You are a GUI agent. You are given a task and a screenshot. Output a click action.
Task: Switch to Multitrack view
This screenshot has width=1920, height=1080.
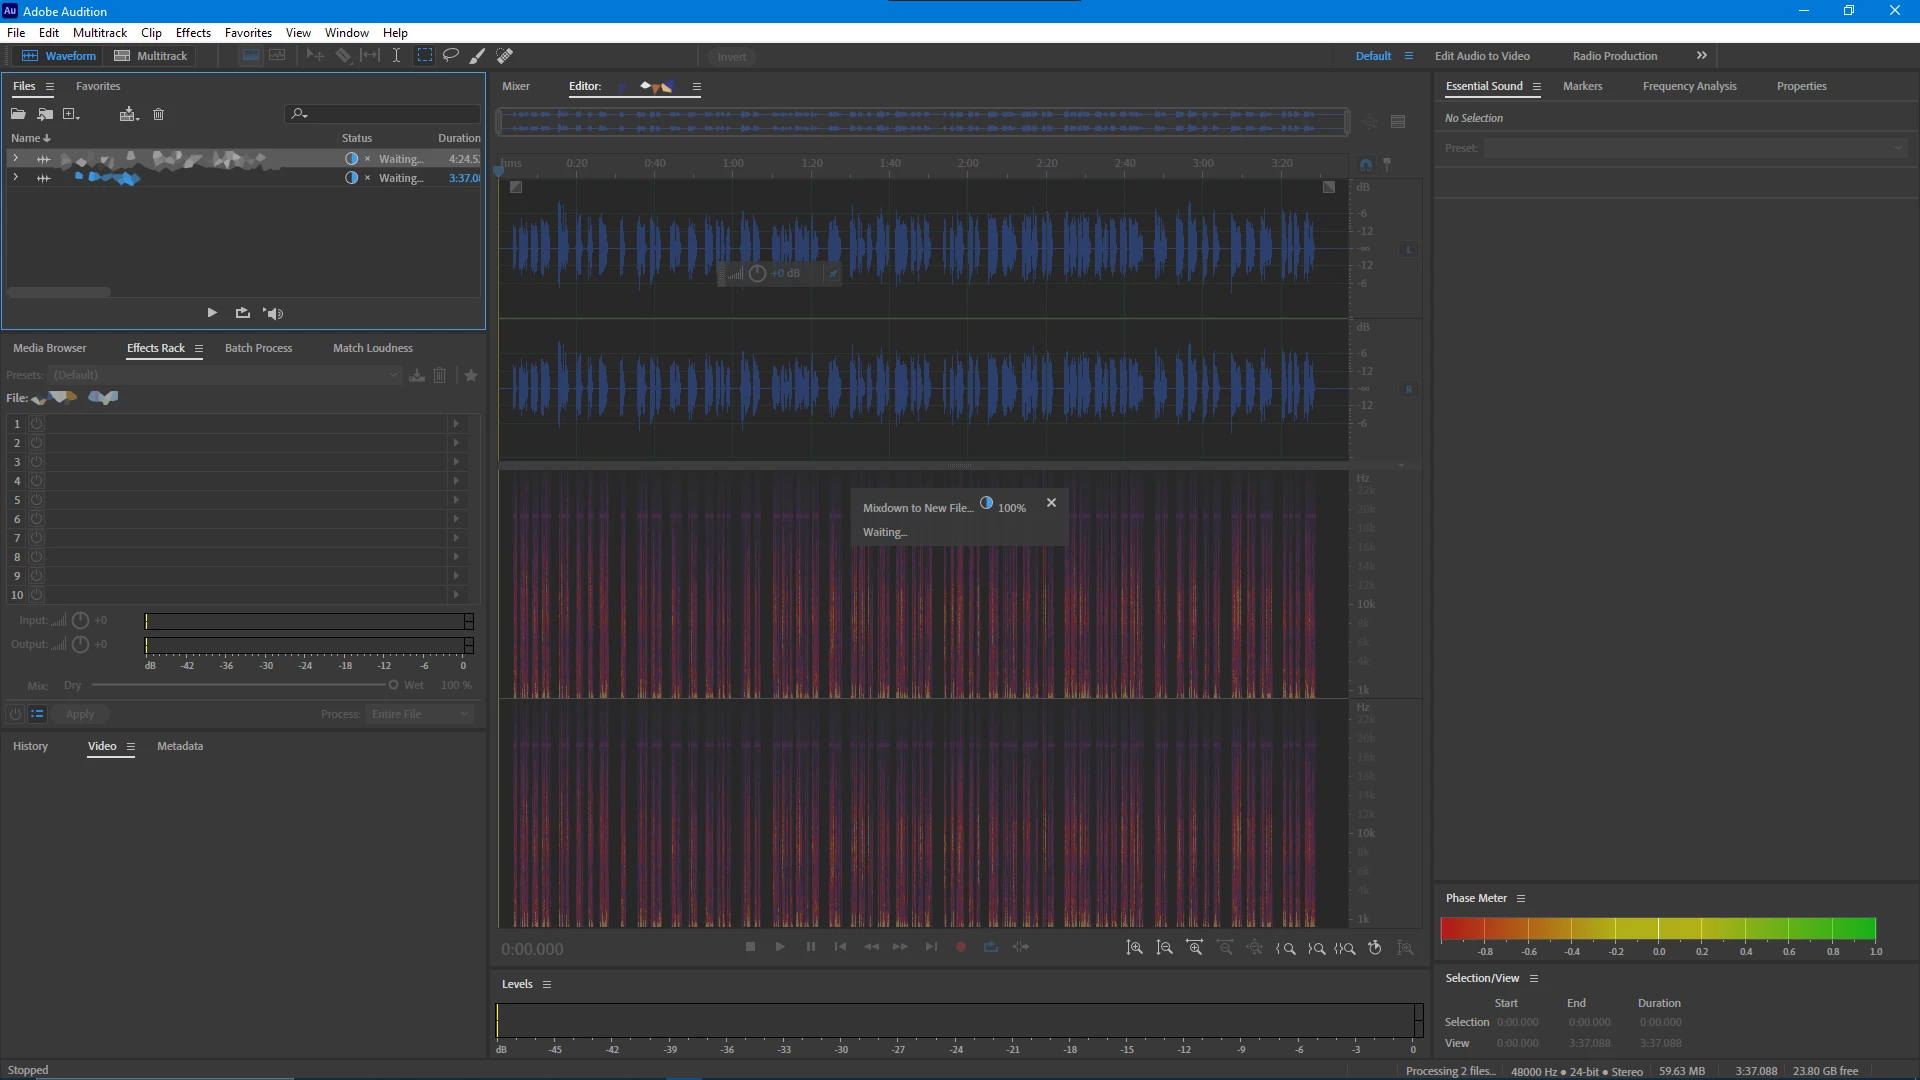coord(151,56)
